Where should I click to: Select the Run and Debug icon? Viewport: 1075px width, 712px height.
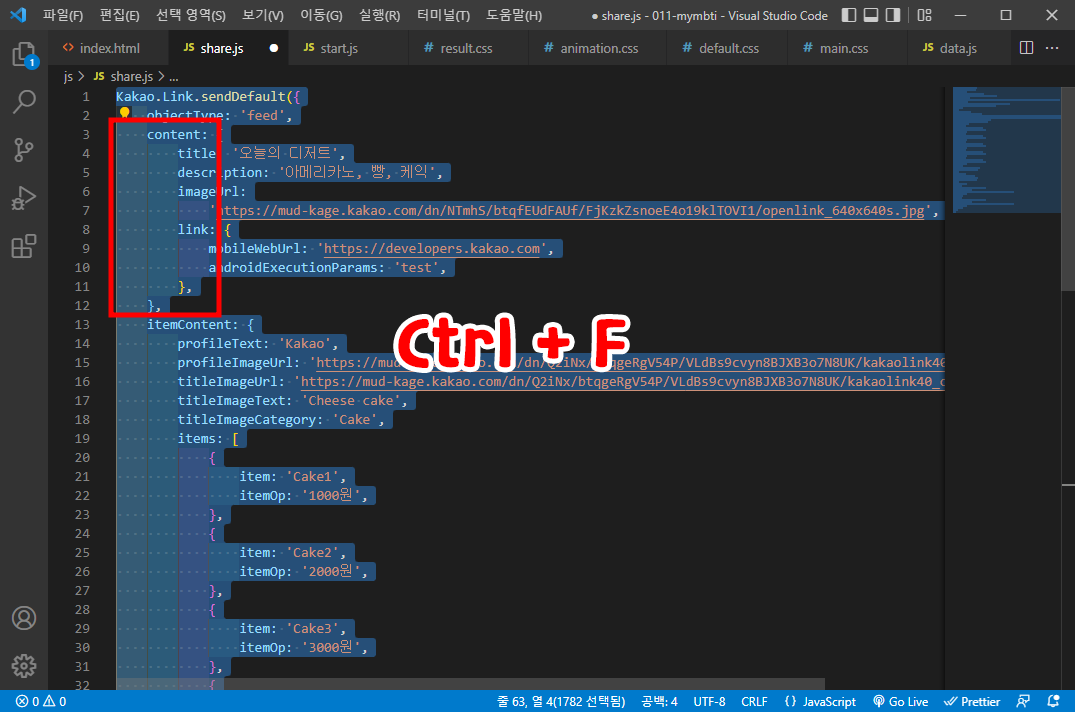click(24, 198)
